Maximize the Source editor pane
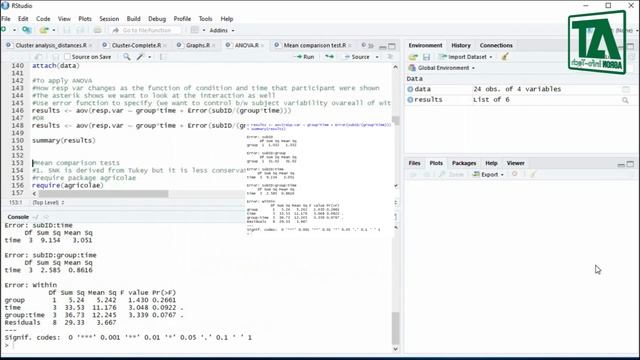Image resolution: width=640 pixels, height=360 pixels. (x=392, y=46)
